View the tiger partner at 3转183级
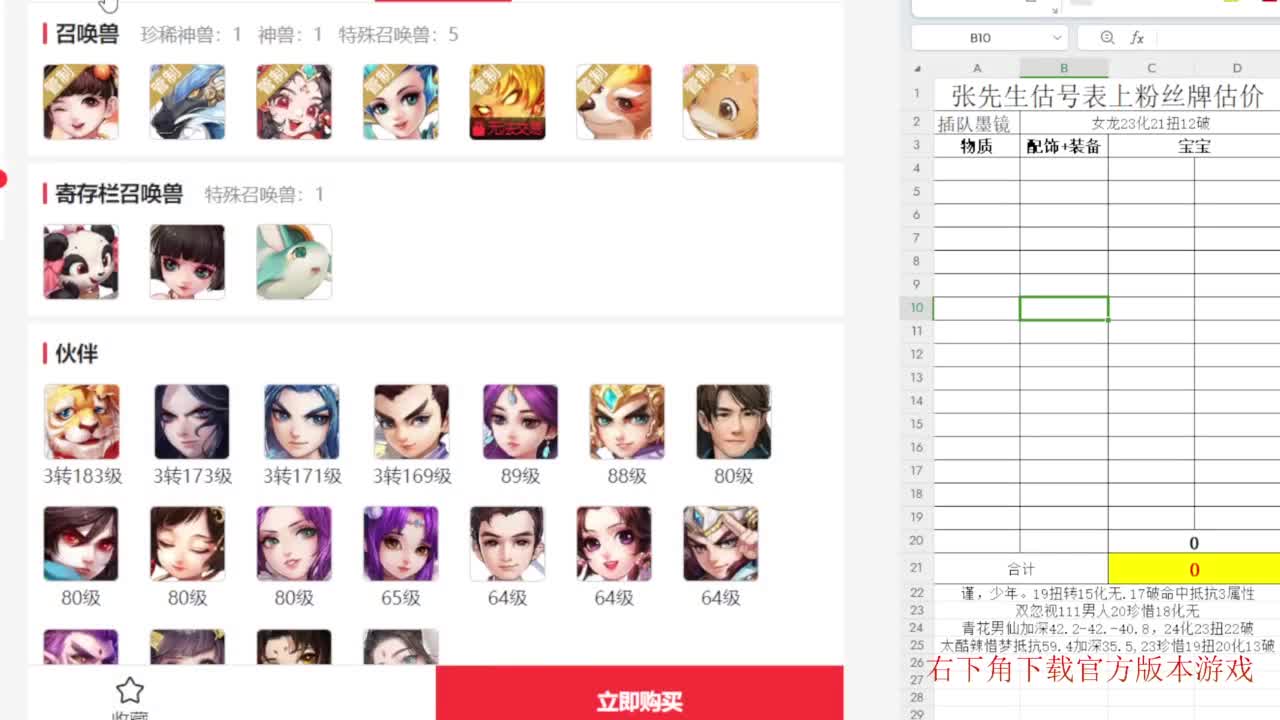1280x720 pixels. pyautogui.click(x=82, y=422)
